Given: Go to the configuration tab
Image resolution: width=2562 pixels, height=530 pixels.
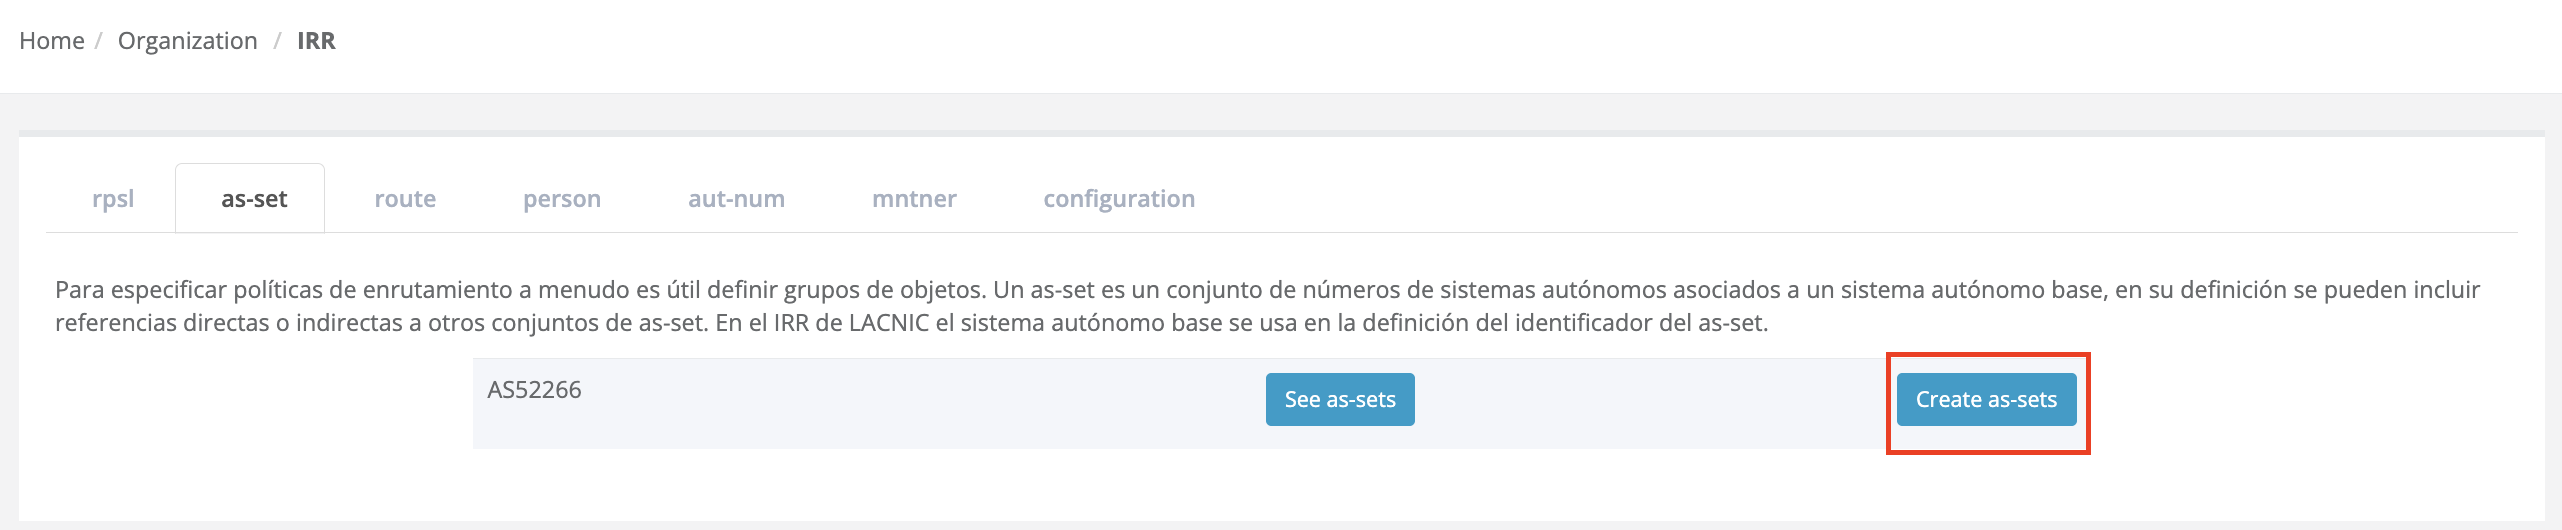Looking at the screenshot, I should [x=1119, y=199].
